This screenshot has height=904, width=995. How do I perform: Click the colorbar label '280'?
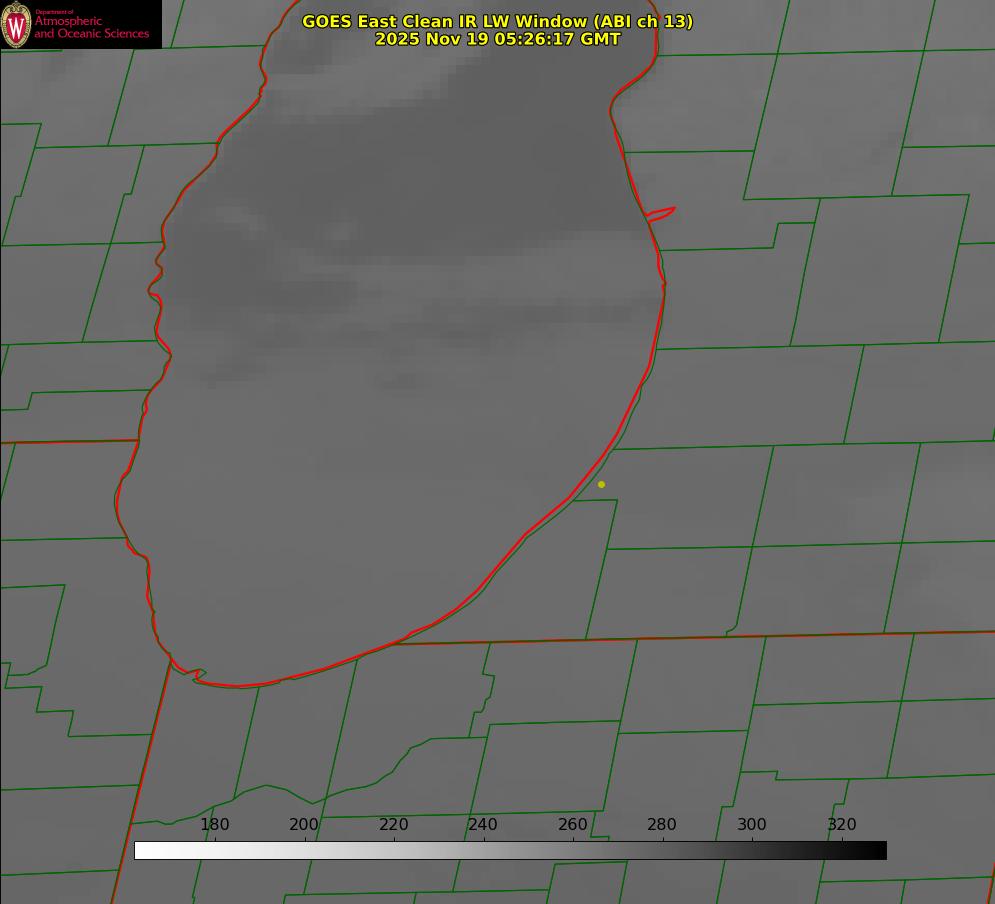coord(662,824)
